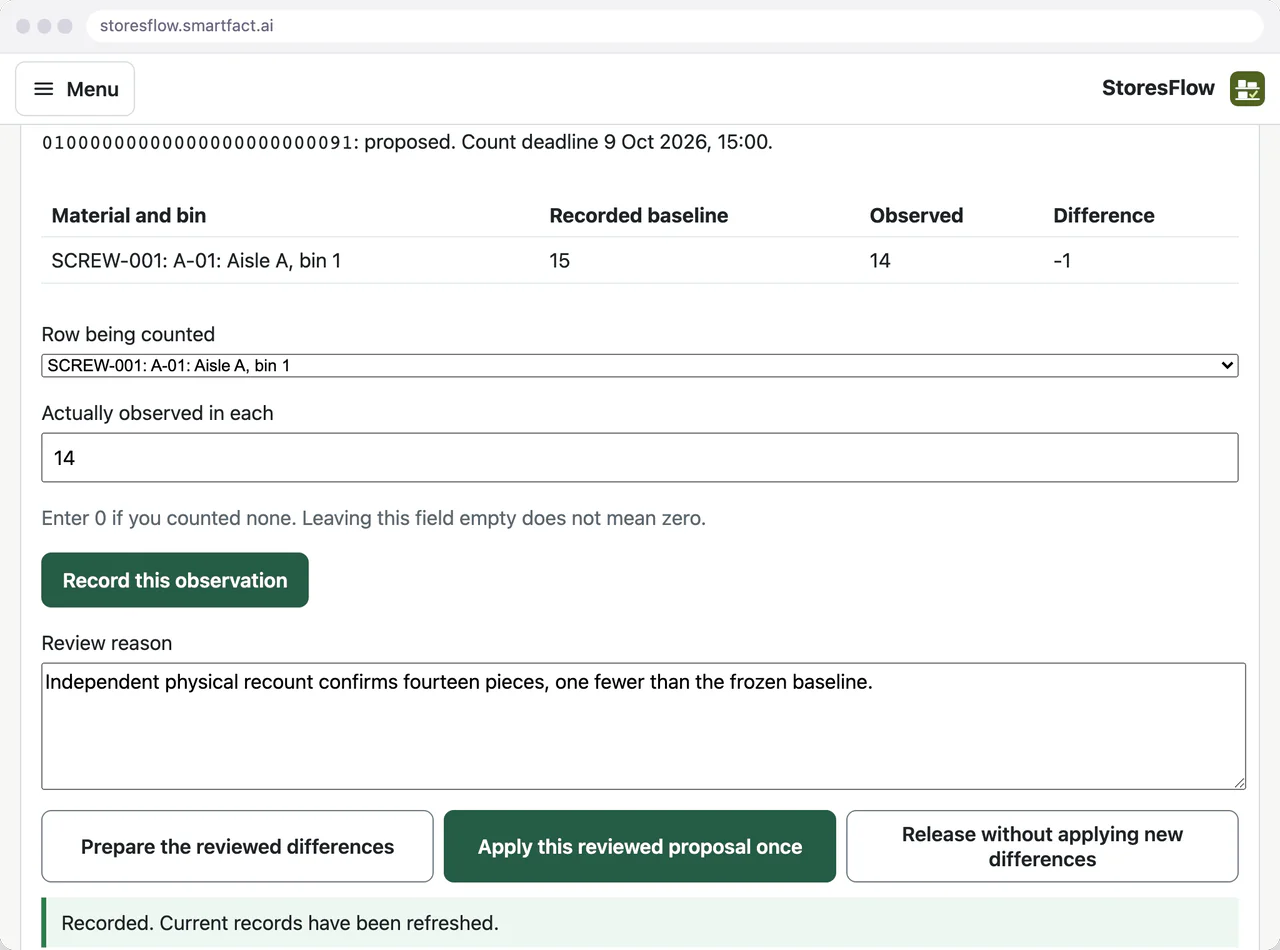
Task: Click the Difference value -1
Action: (1062, 261)
